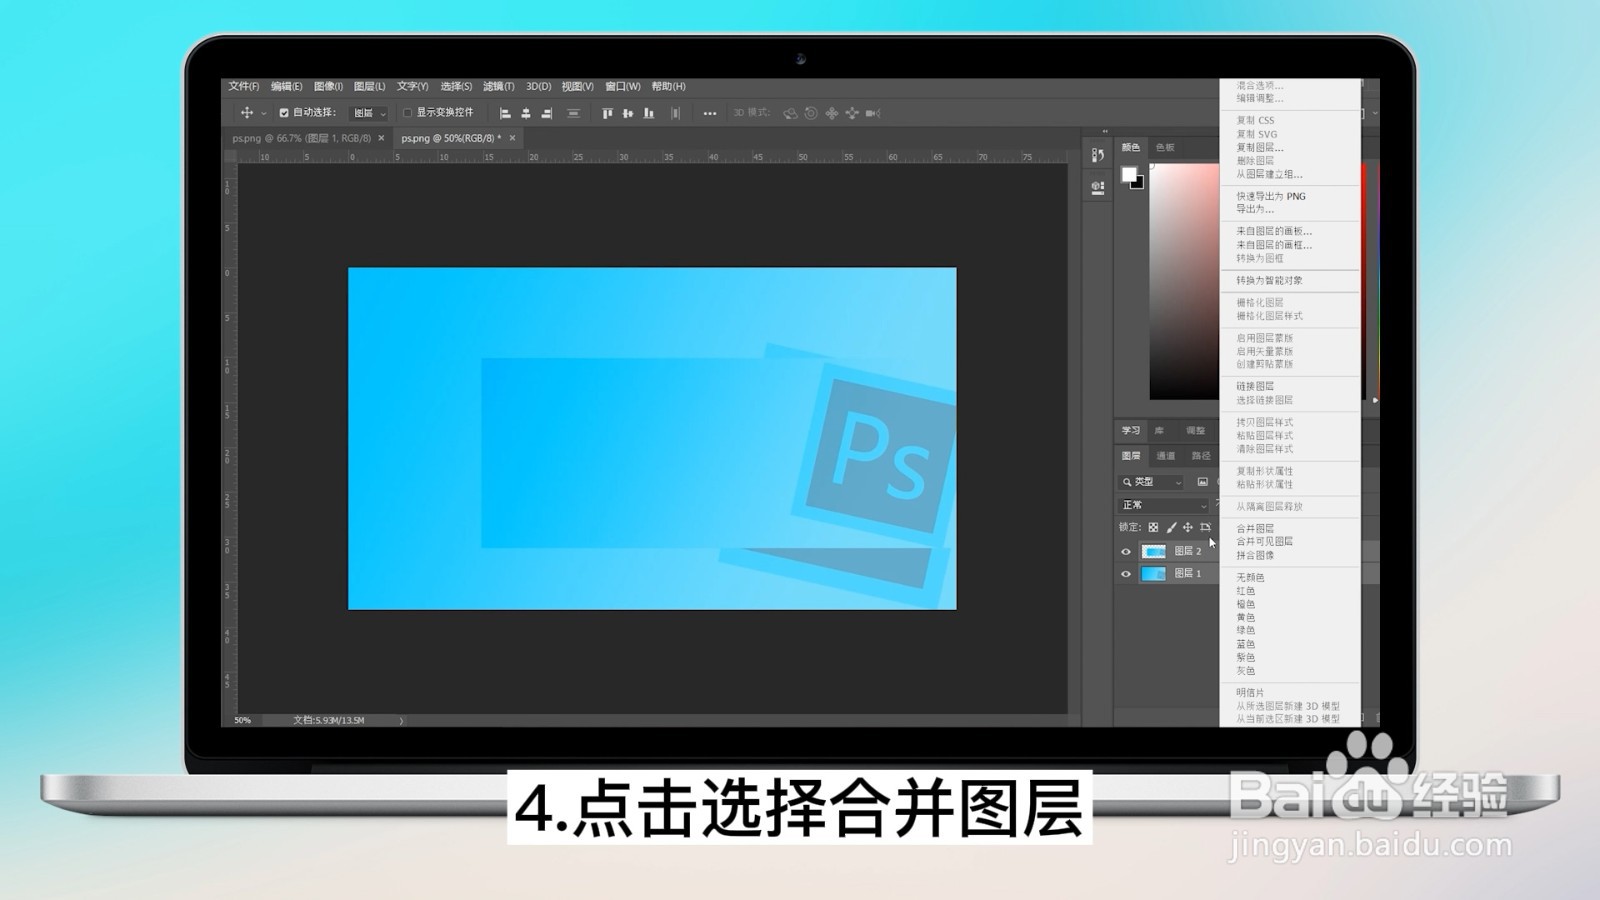Select the Move tool icon in options bar
Screen dimensions: 1600x900
pos(247,113)
